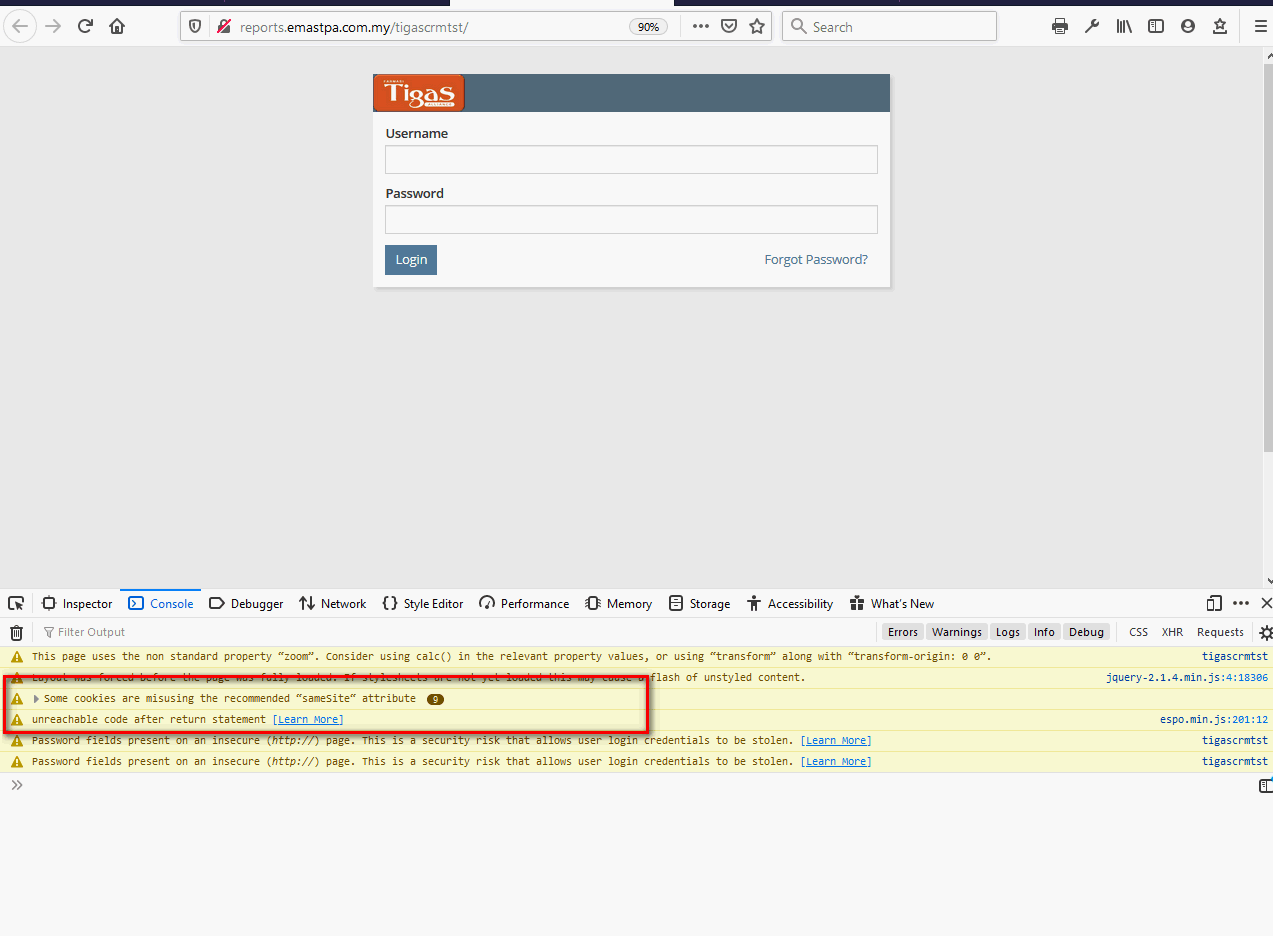The width and height of the screenshot is (1273, 936).
Task: Follow the Forgot Password? link
Action: (x=816, y=260)
